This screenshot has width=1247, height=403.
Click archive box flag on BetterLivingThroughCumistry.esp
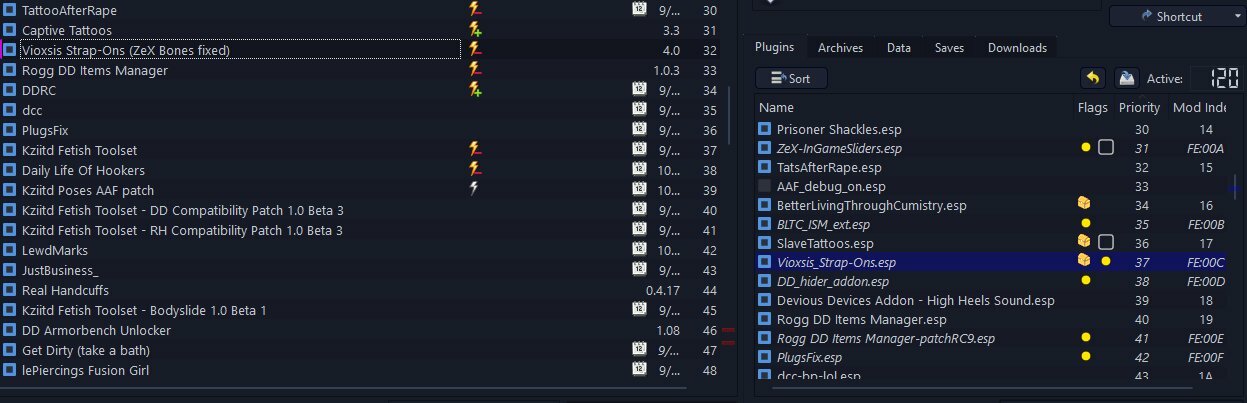[x=1083, y=204]
